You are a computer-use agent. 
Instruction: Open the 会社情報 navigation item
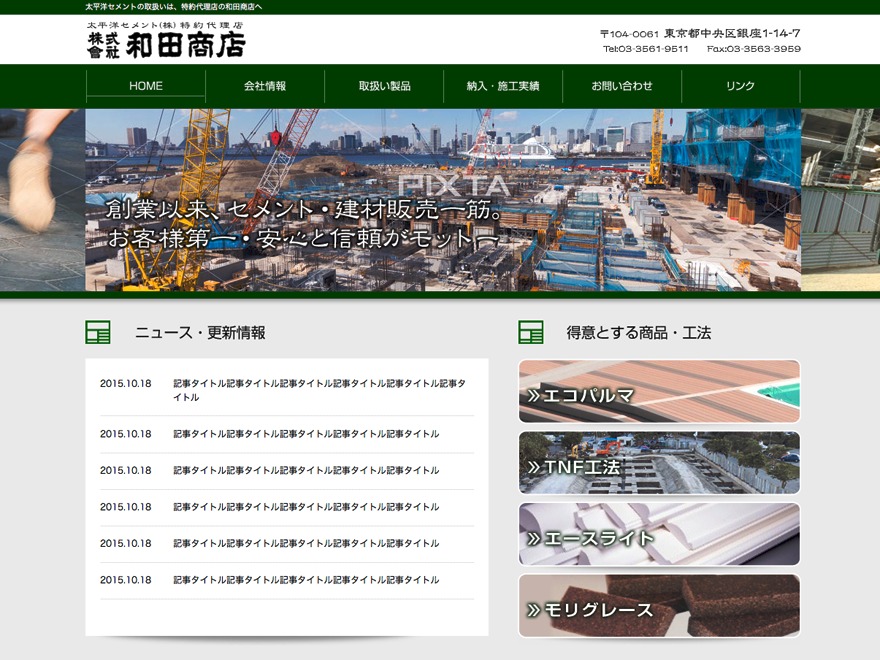pyautogui.click(x=265, y=86)
